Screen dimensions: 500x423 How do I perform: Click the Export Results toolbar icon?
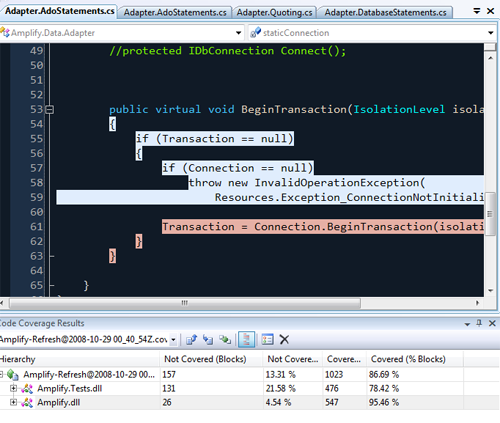[x=191, y=340]
